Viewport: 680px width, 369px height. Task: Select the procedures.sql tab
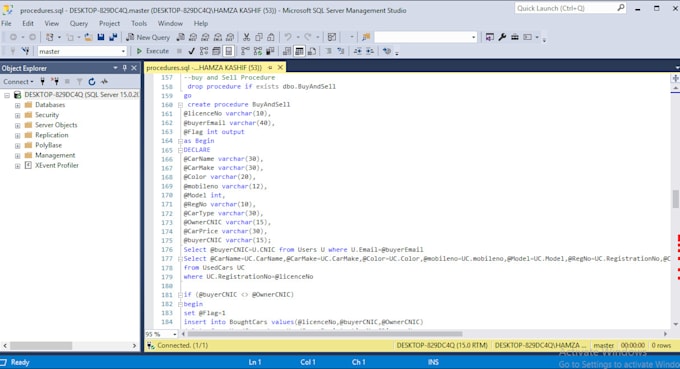click(x=204, y=67)
